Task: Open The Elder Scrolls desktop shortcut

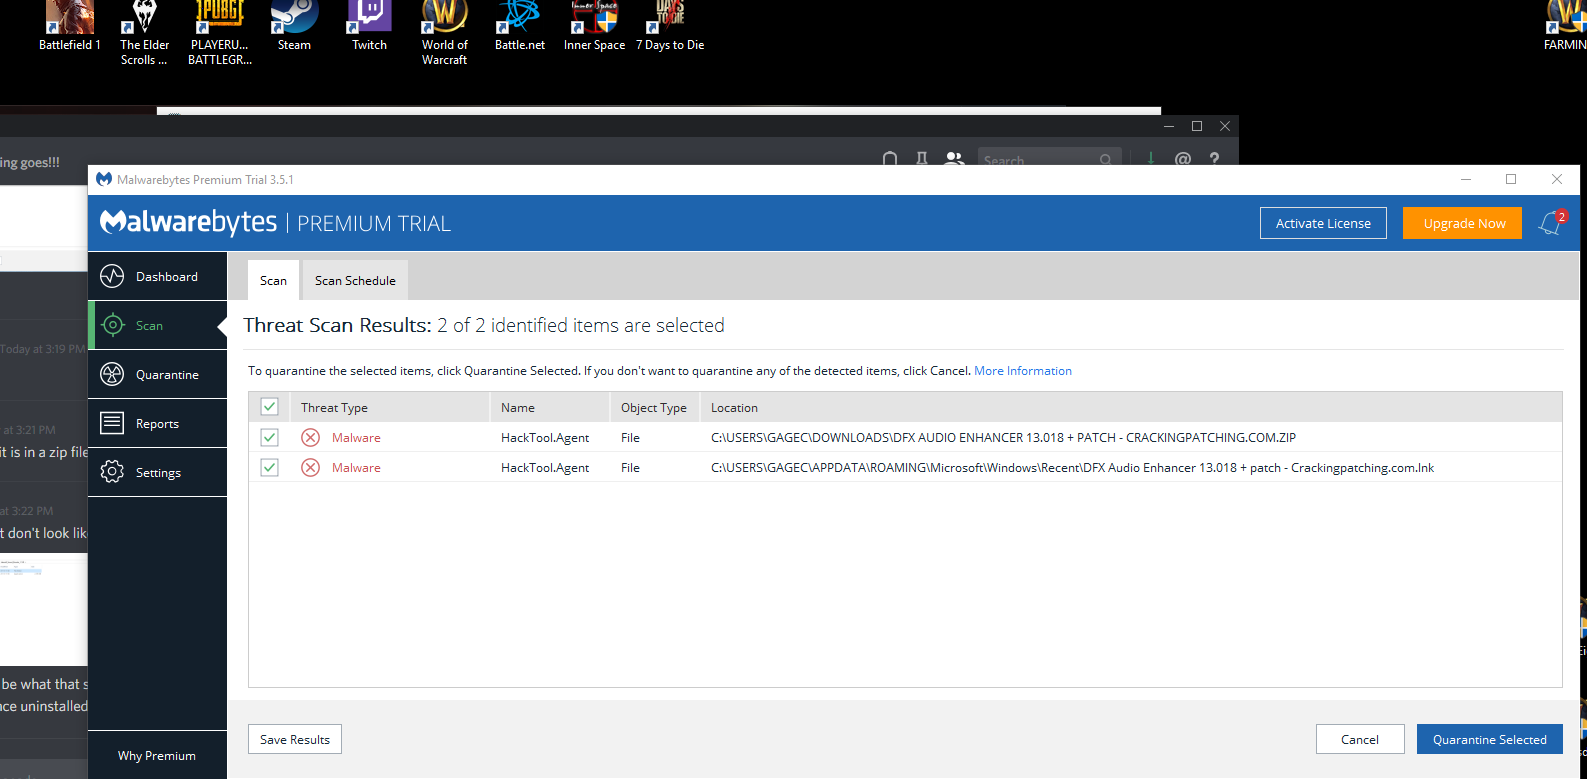Action: (x=145, y=33)
